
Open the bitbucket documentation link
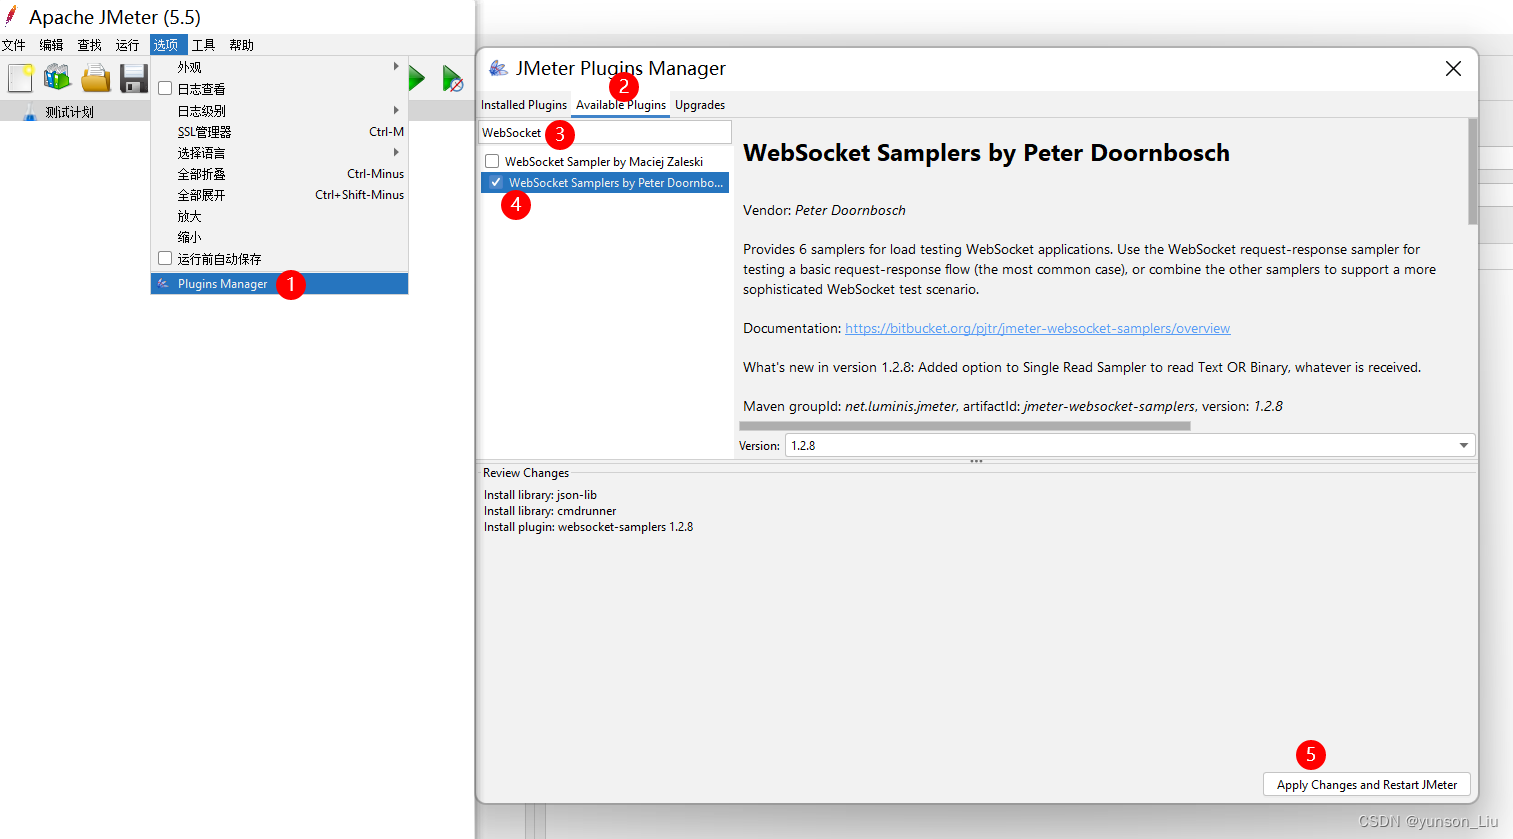pos(1037,328)
